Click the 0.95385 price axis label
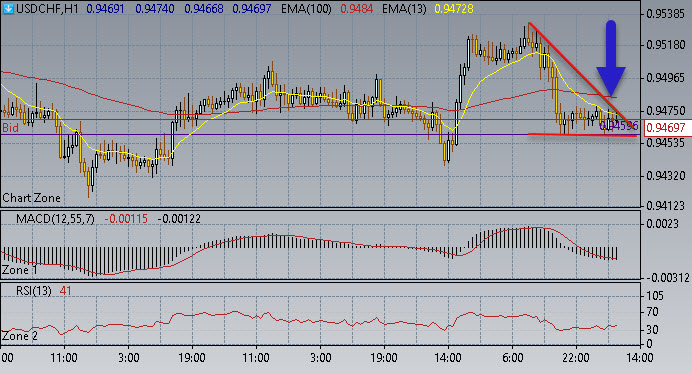This screenshot has width=692, height=374. point(666,14)
